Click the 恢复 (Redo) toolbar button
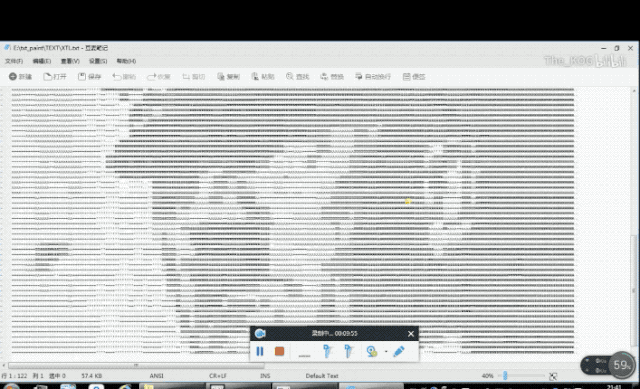Image resolution: width=640 pixels, height=389 pixels. [x=159, y=76]
